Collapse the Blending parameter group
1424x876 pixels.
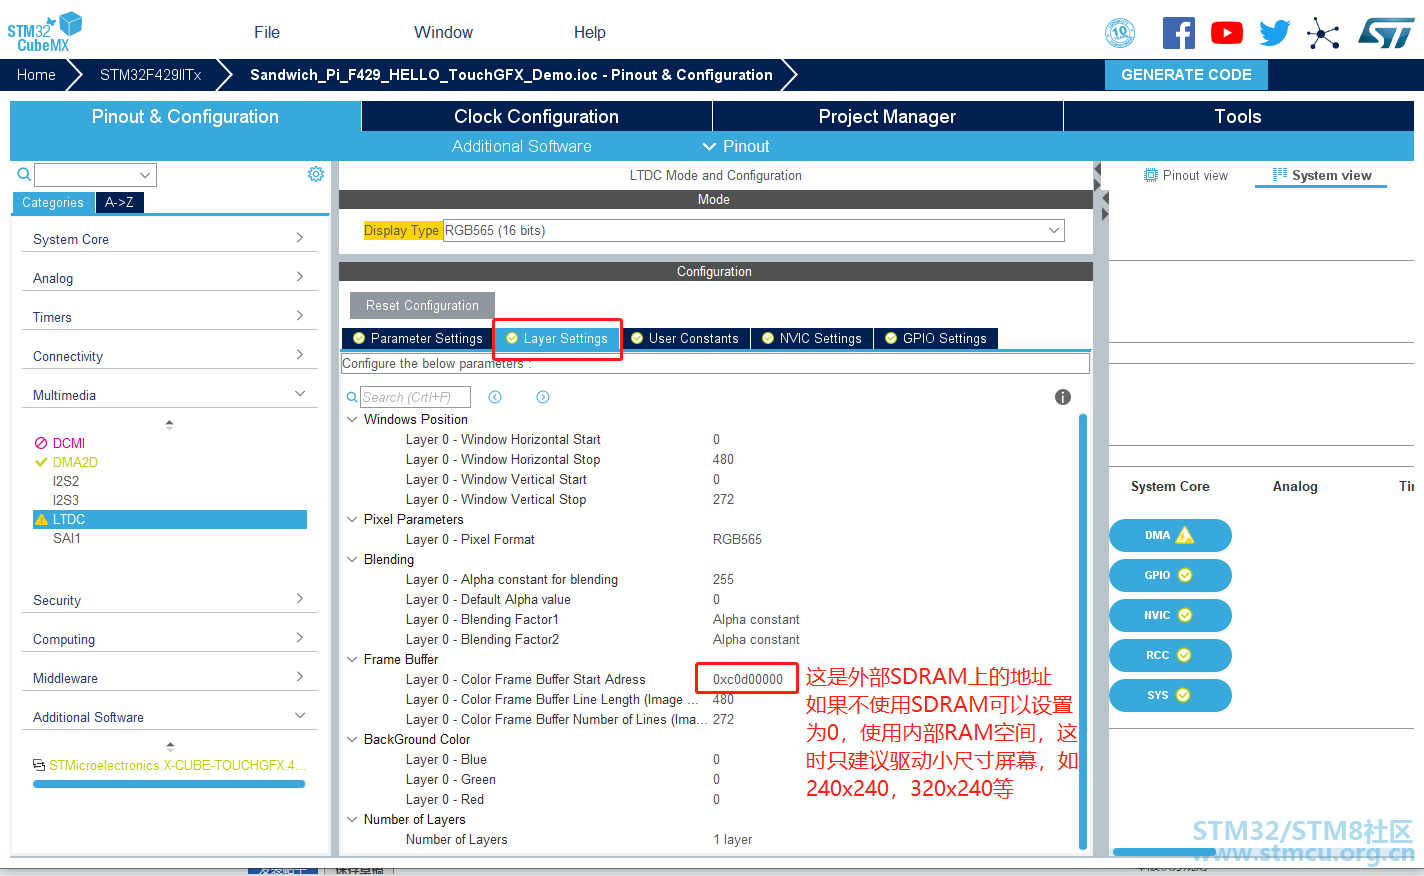(352, 559)
